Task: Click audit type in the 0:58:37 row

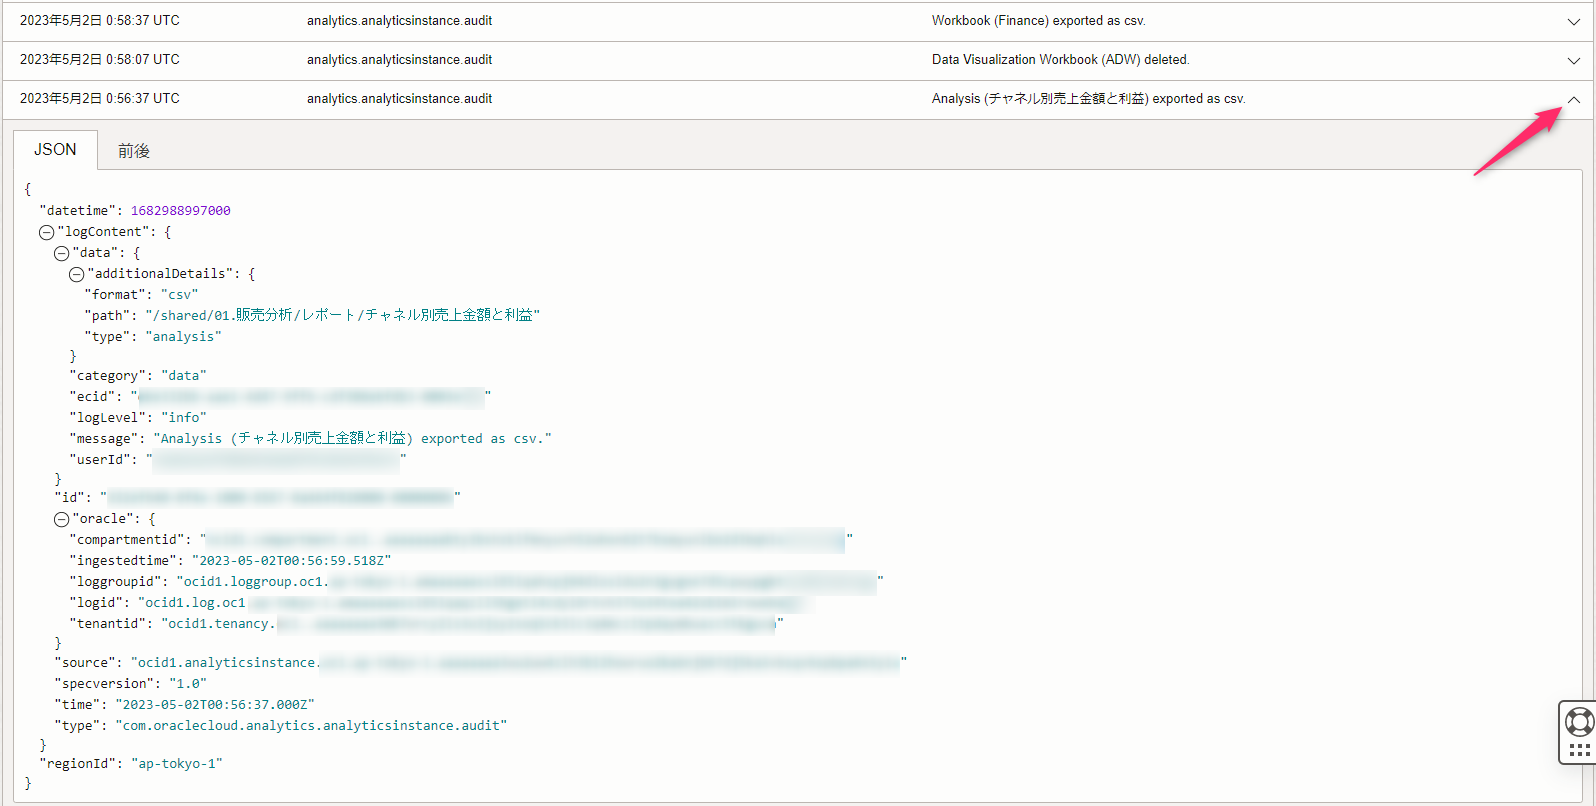Action: tap(399, 21)
